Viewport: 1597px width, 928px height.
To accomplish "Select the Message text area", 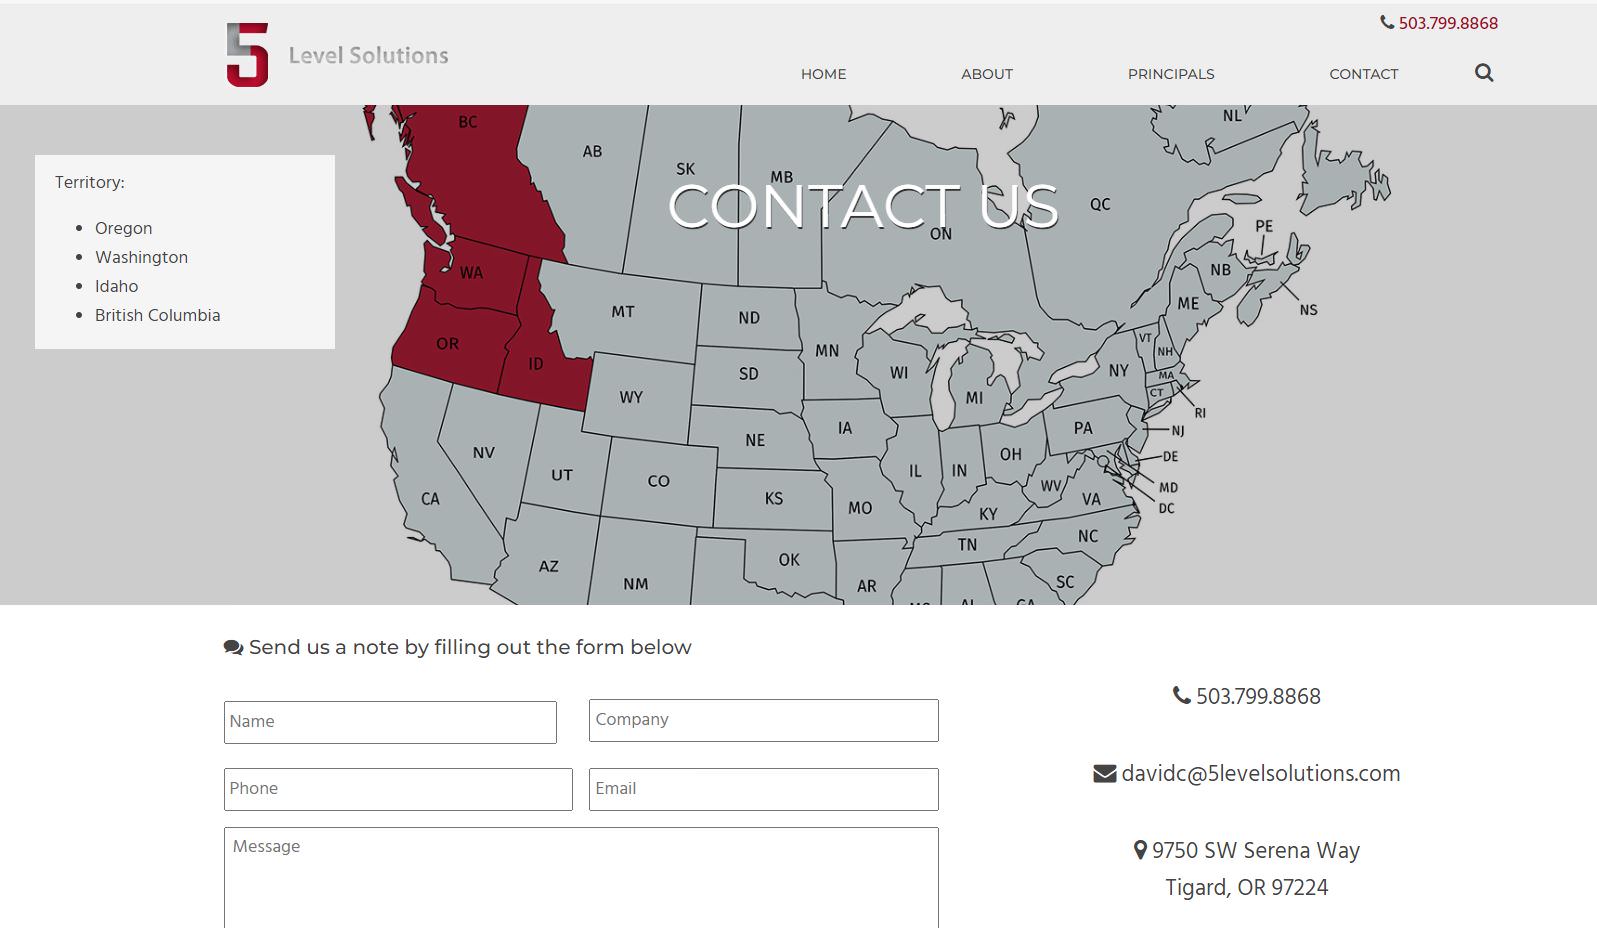I will click(581, 877).
